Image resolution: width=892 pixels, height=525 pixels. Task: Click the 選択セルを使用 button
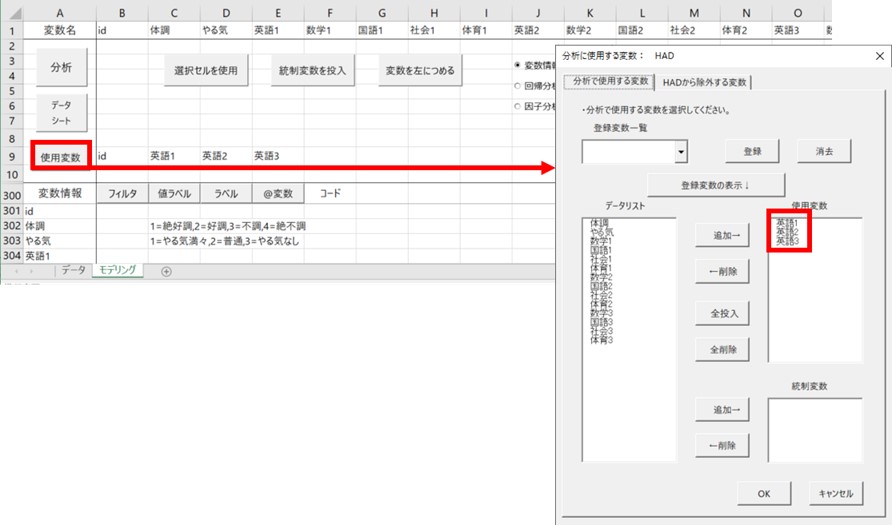pyautogui.click(x=206, y=71)
